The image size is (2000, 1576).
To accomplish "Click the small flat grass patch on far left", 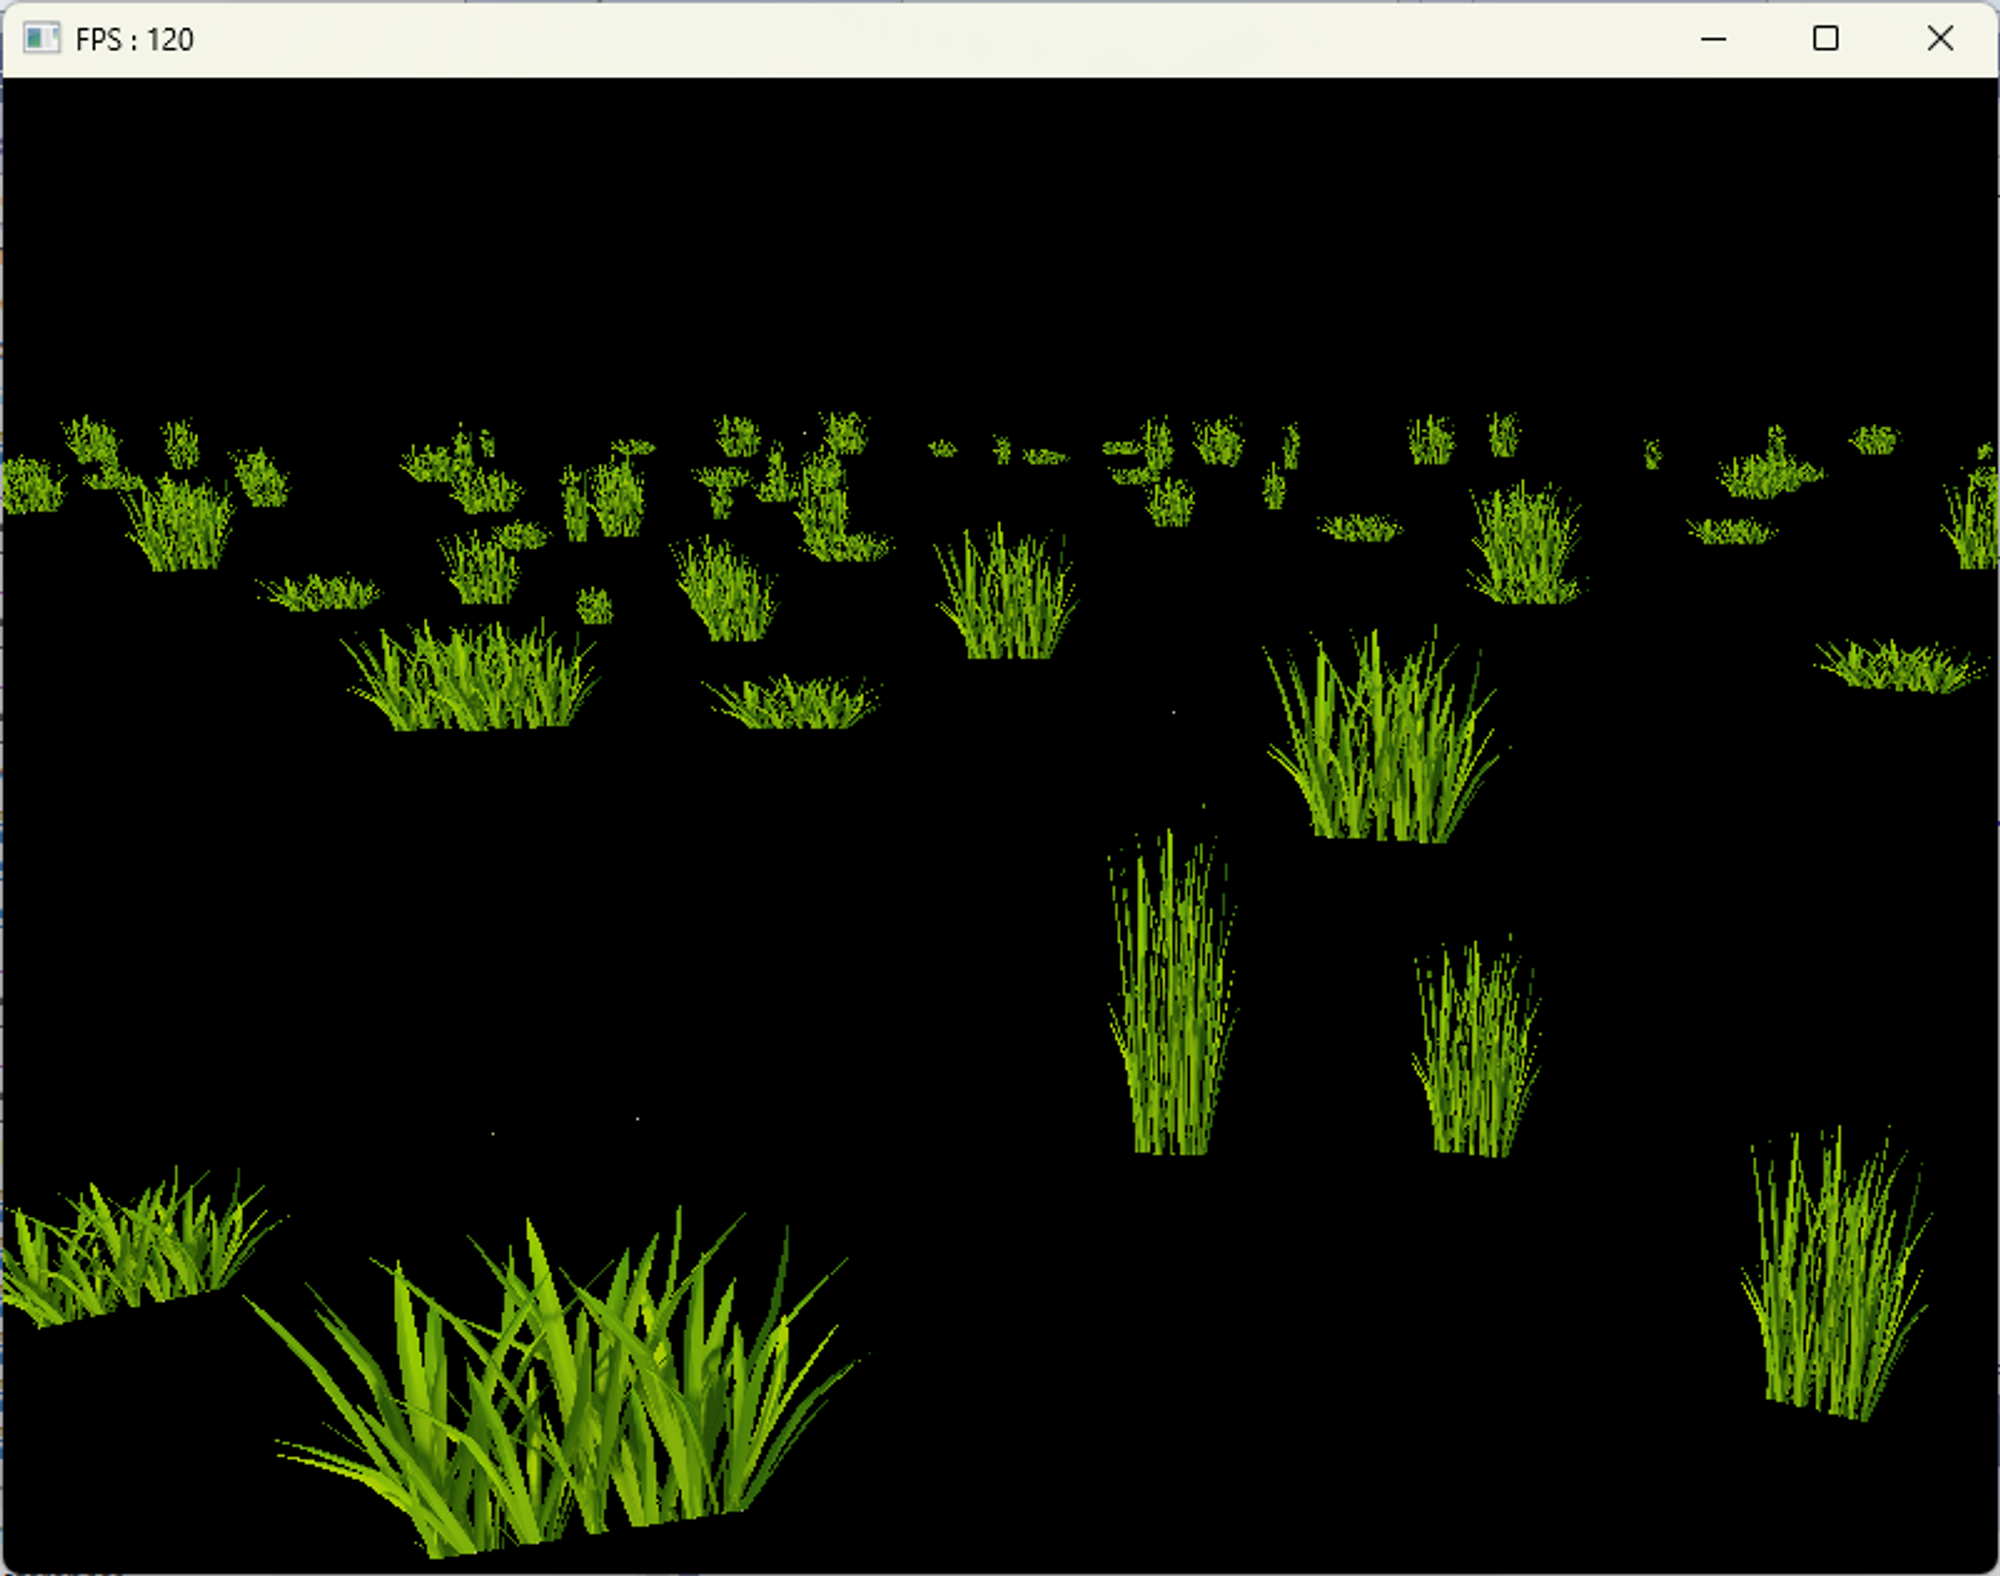I will coord(320,594).
